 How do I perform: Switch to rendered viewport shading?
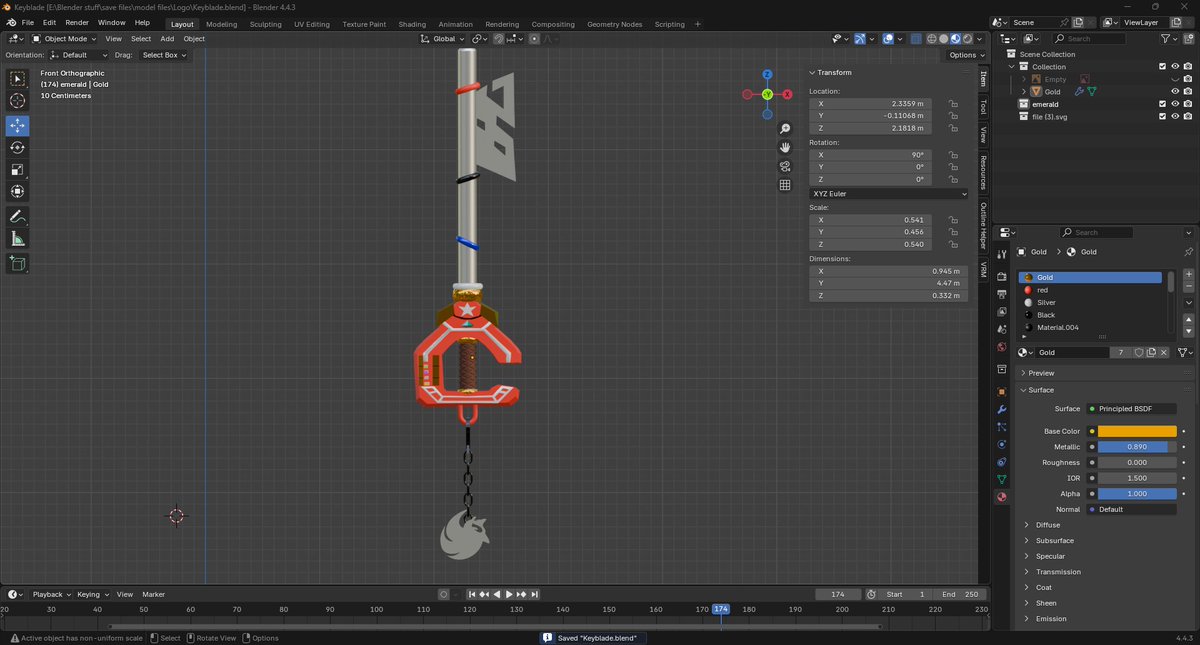(x=966, y=39)
